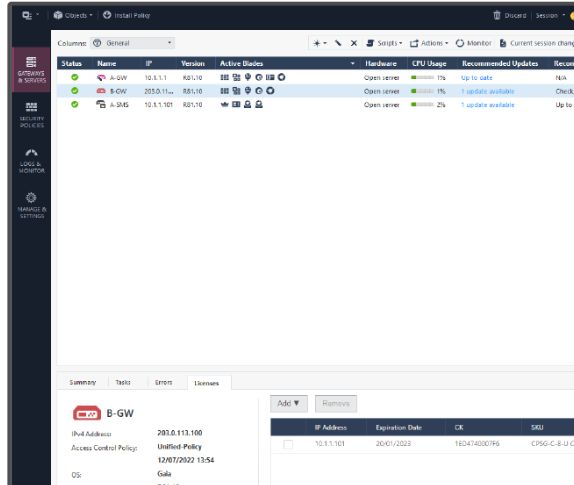Viewport: 574px width, 485px height.
Task: Click the Hardware column header
Action: [381, 63]
